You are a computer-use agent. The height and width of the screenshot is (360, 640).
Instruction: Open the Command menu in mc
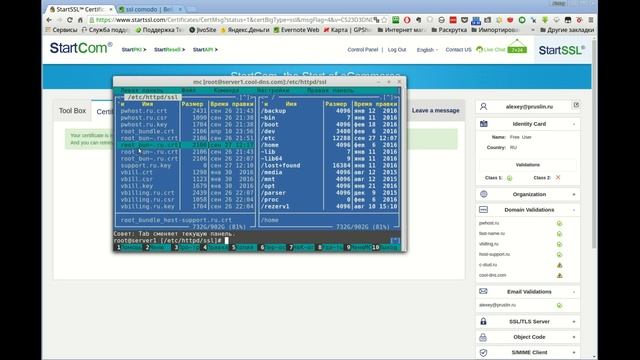(x=226, y=90)
